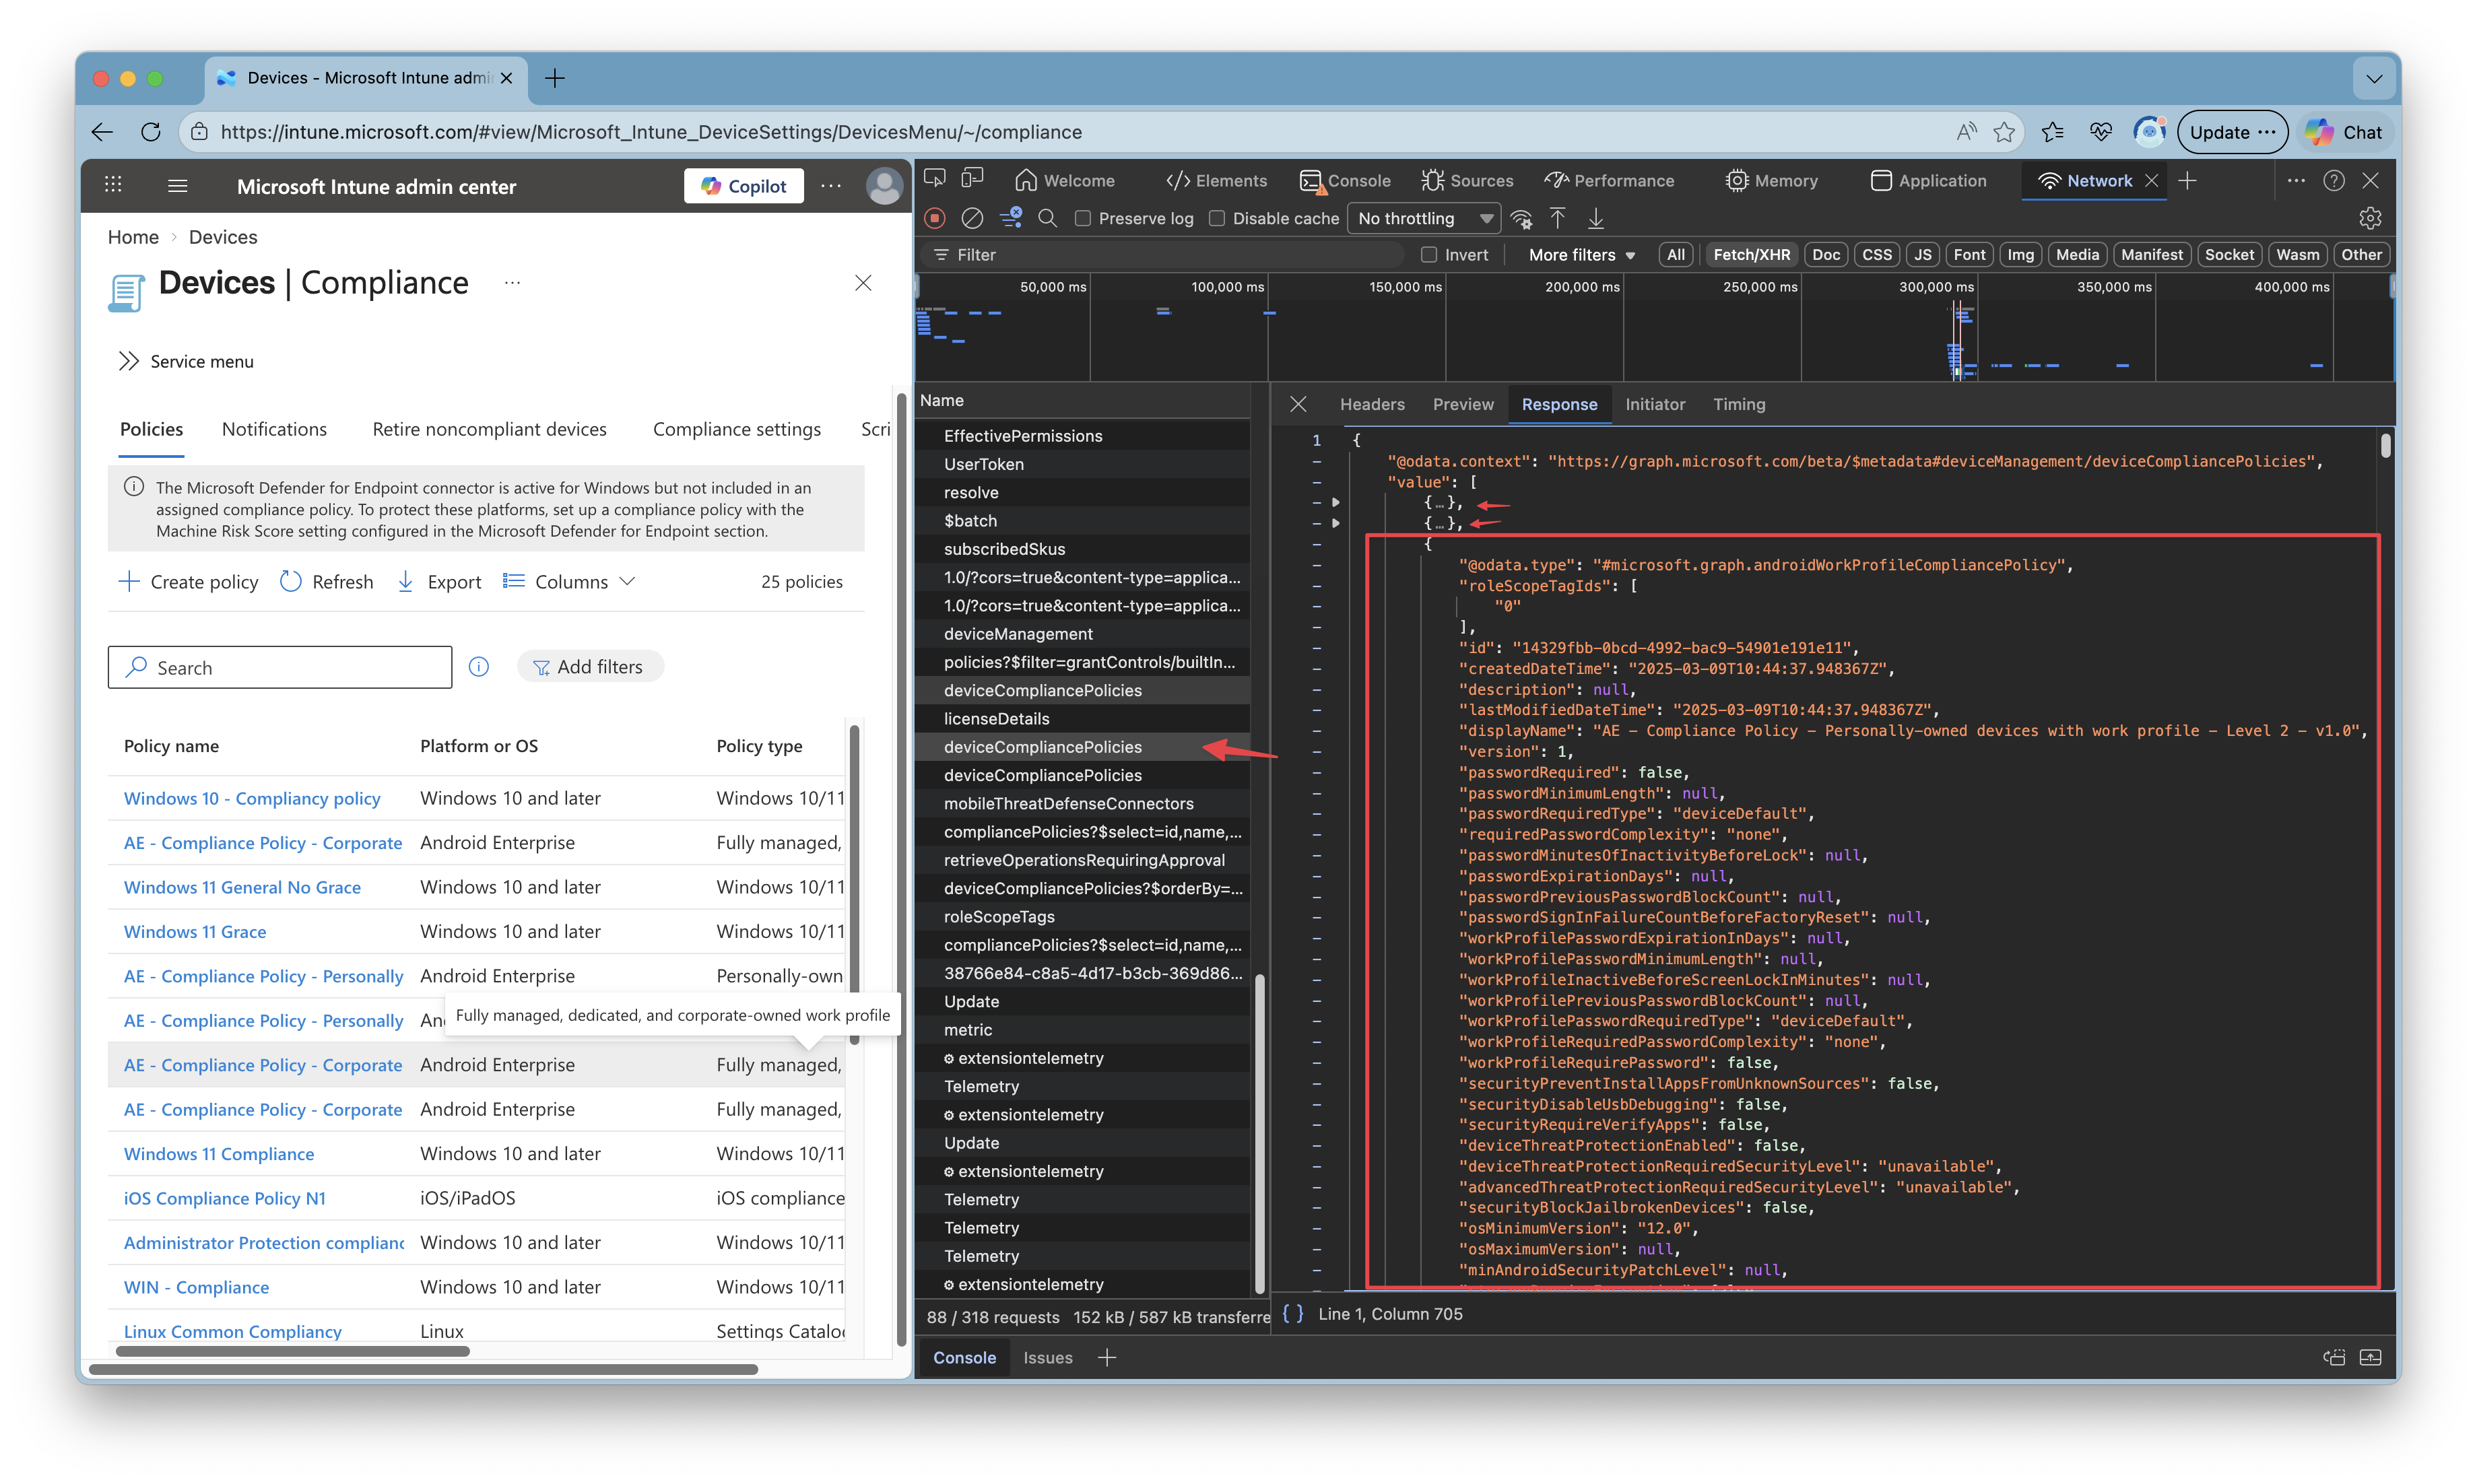This screenshot has height=1484, width=2477.
Task: Open DevTools settings gear
Action: point(2369,218)
